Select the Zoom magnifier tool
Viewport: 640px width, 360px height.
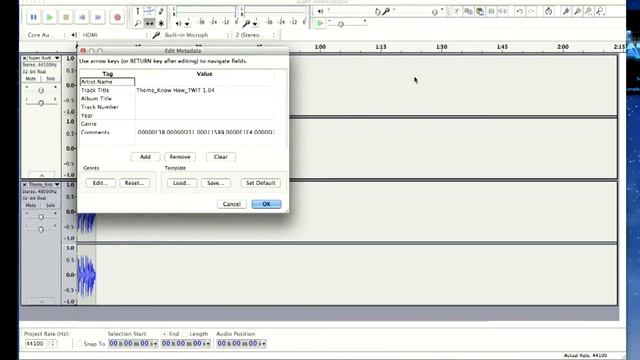coord(138,24)
